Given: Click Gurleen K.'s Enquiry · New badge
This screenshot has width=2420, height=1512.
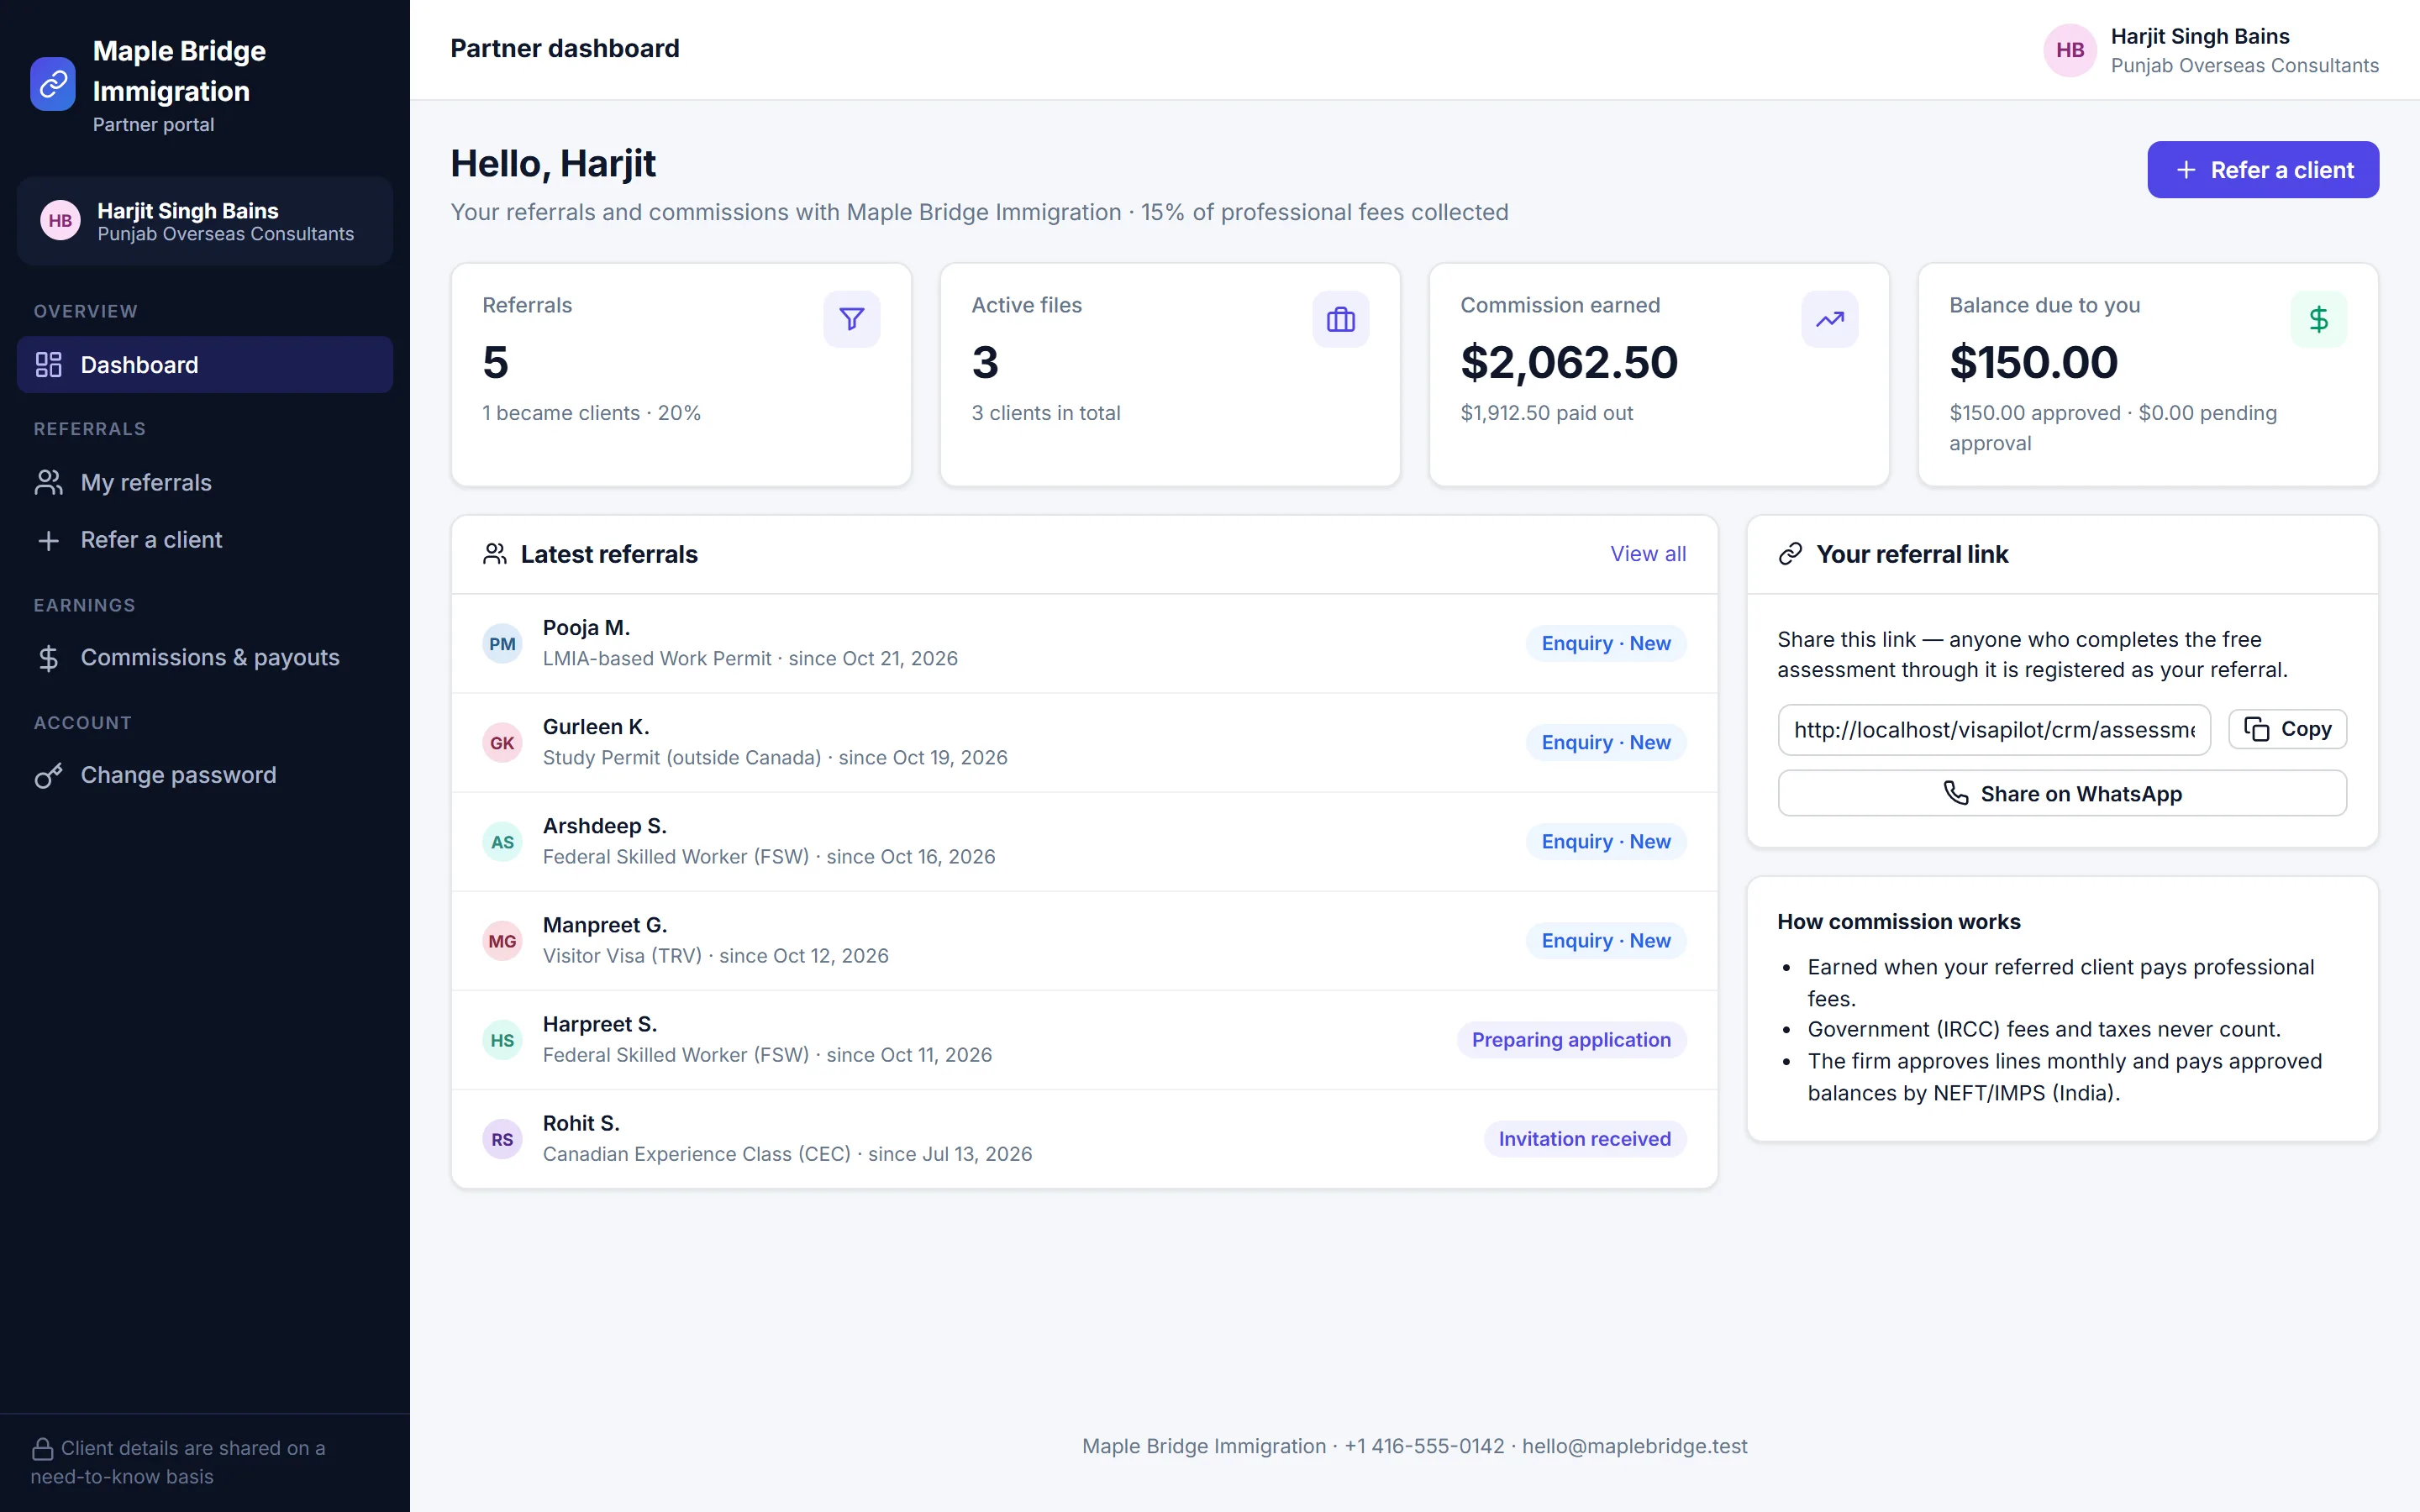Looking at the screenshot, I should pos(1606,743).
